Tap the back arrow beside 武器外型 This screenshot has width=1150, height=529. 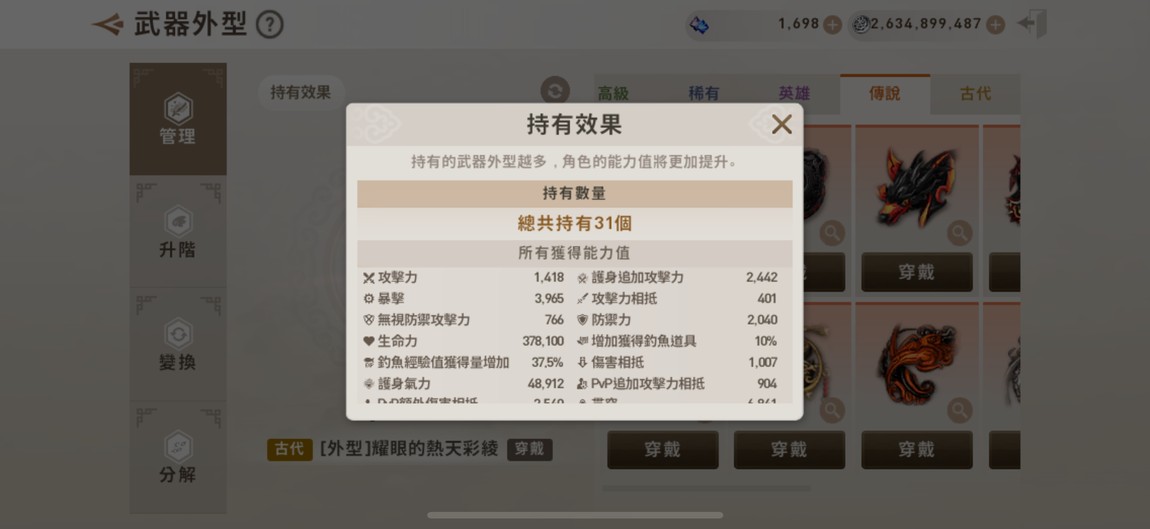[x=108, y=24]
